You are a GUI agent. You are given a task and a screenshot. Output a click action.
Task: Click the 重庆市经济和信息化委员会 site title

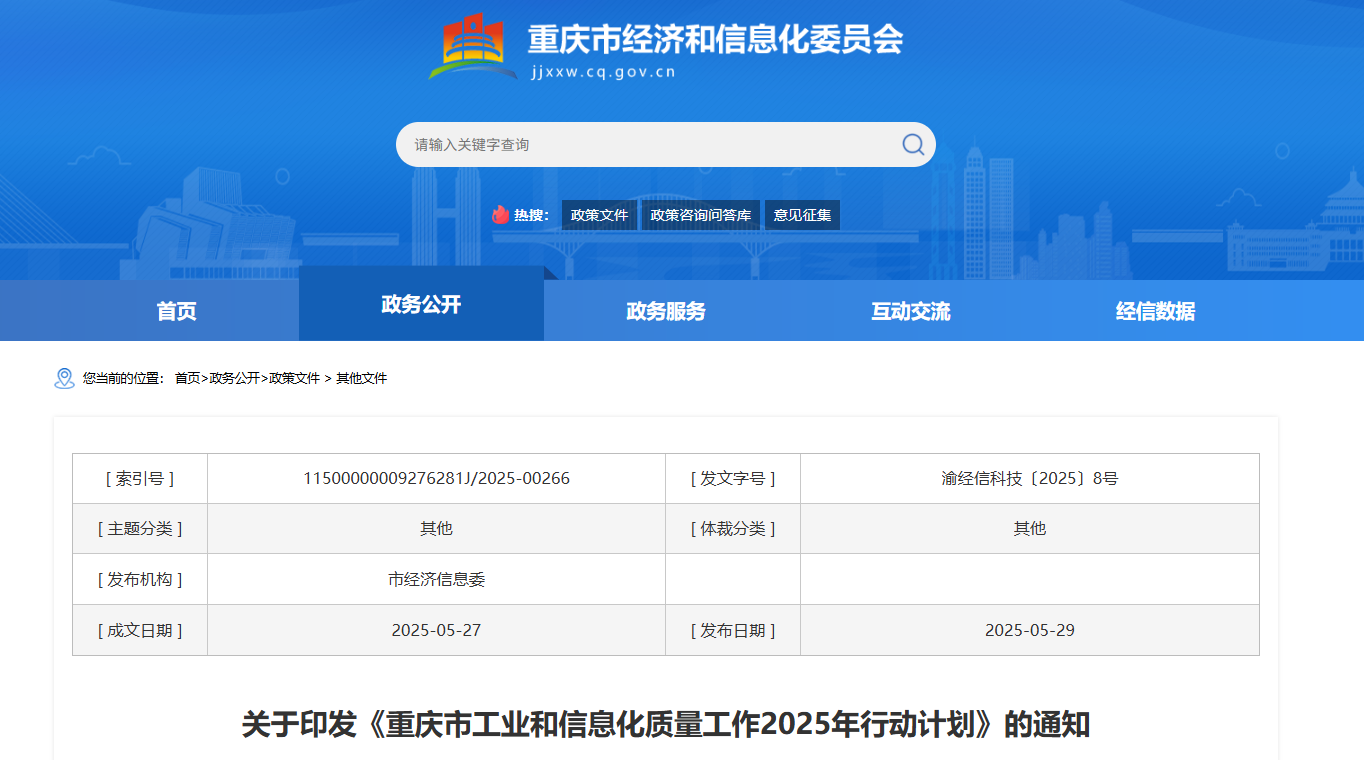point(715,39)
